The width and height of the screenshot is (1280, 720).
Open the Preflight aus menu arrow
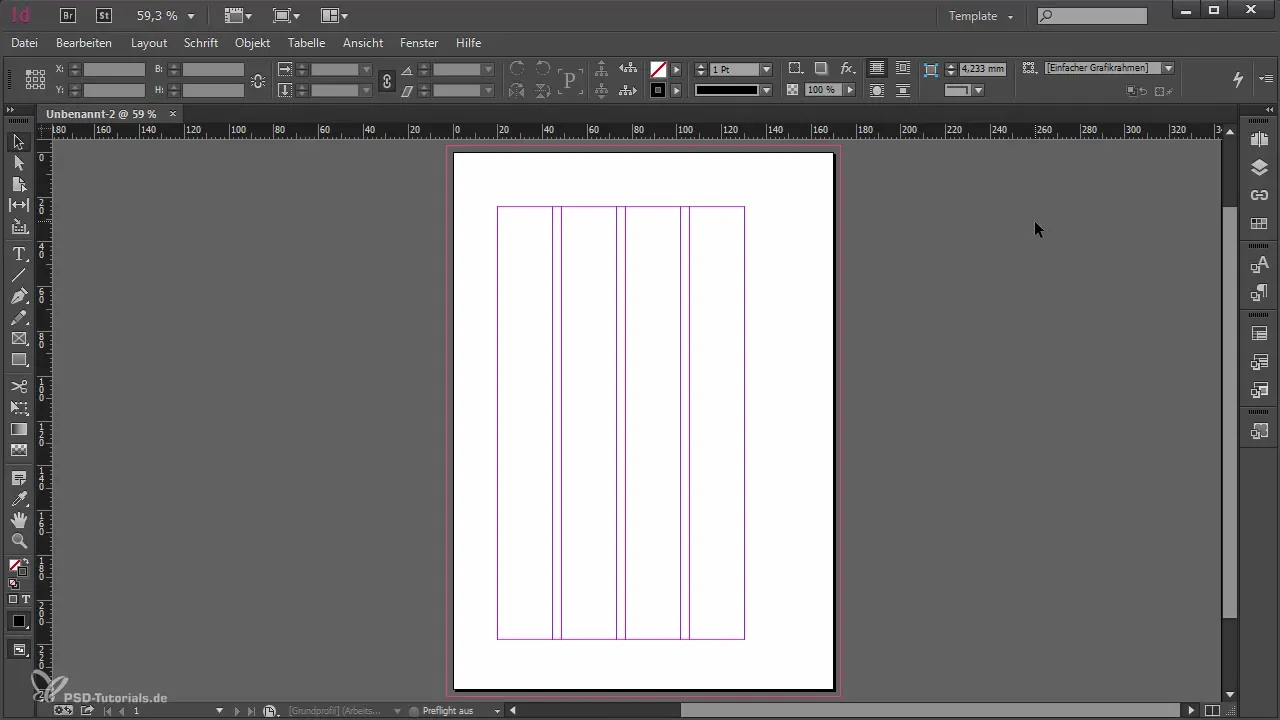(x=497, y=711)
